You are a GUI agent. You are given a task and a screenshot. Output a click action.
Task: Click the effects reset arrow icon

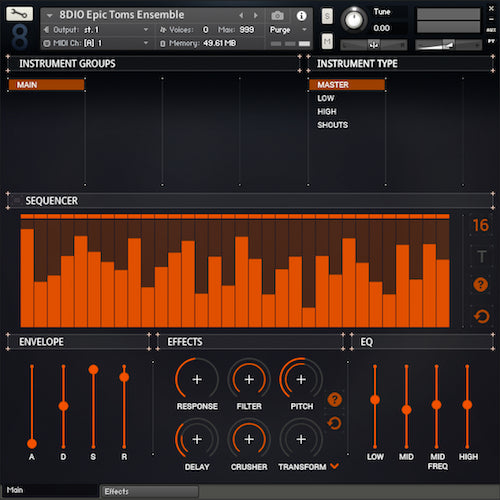(334, 423)
